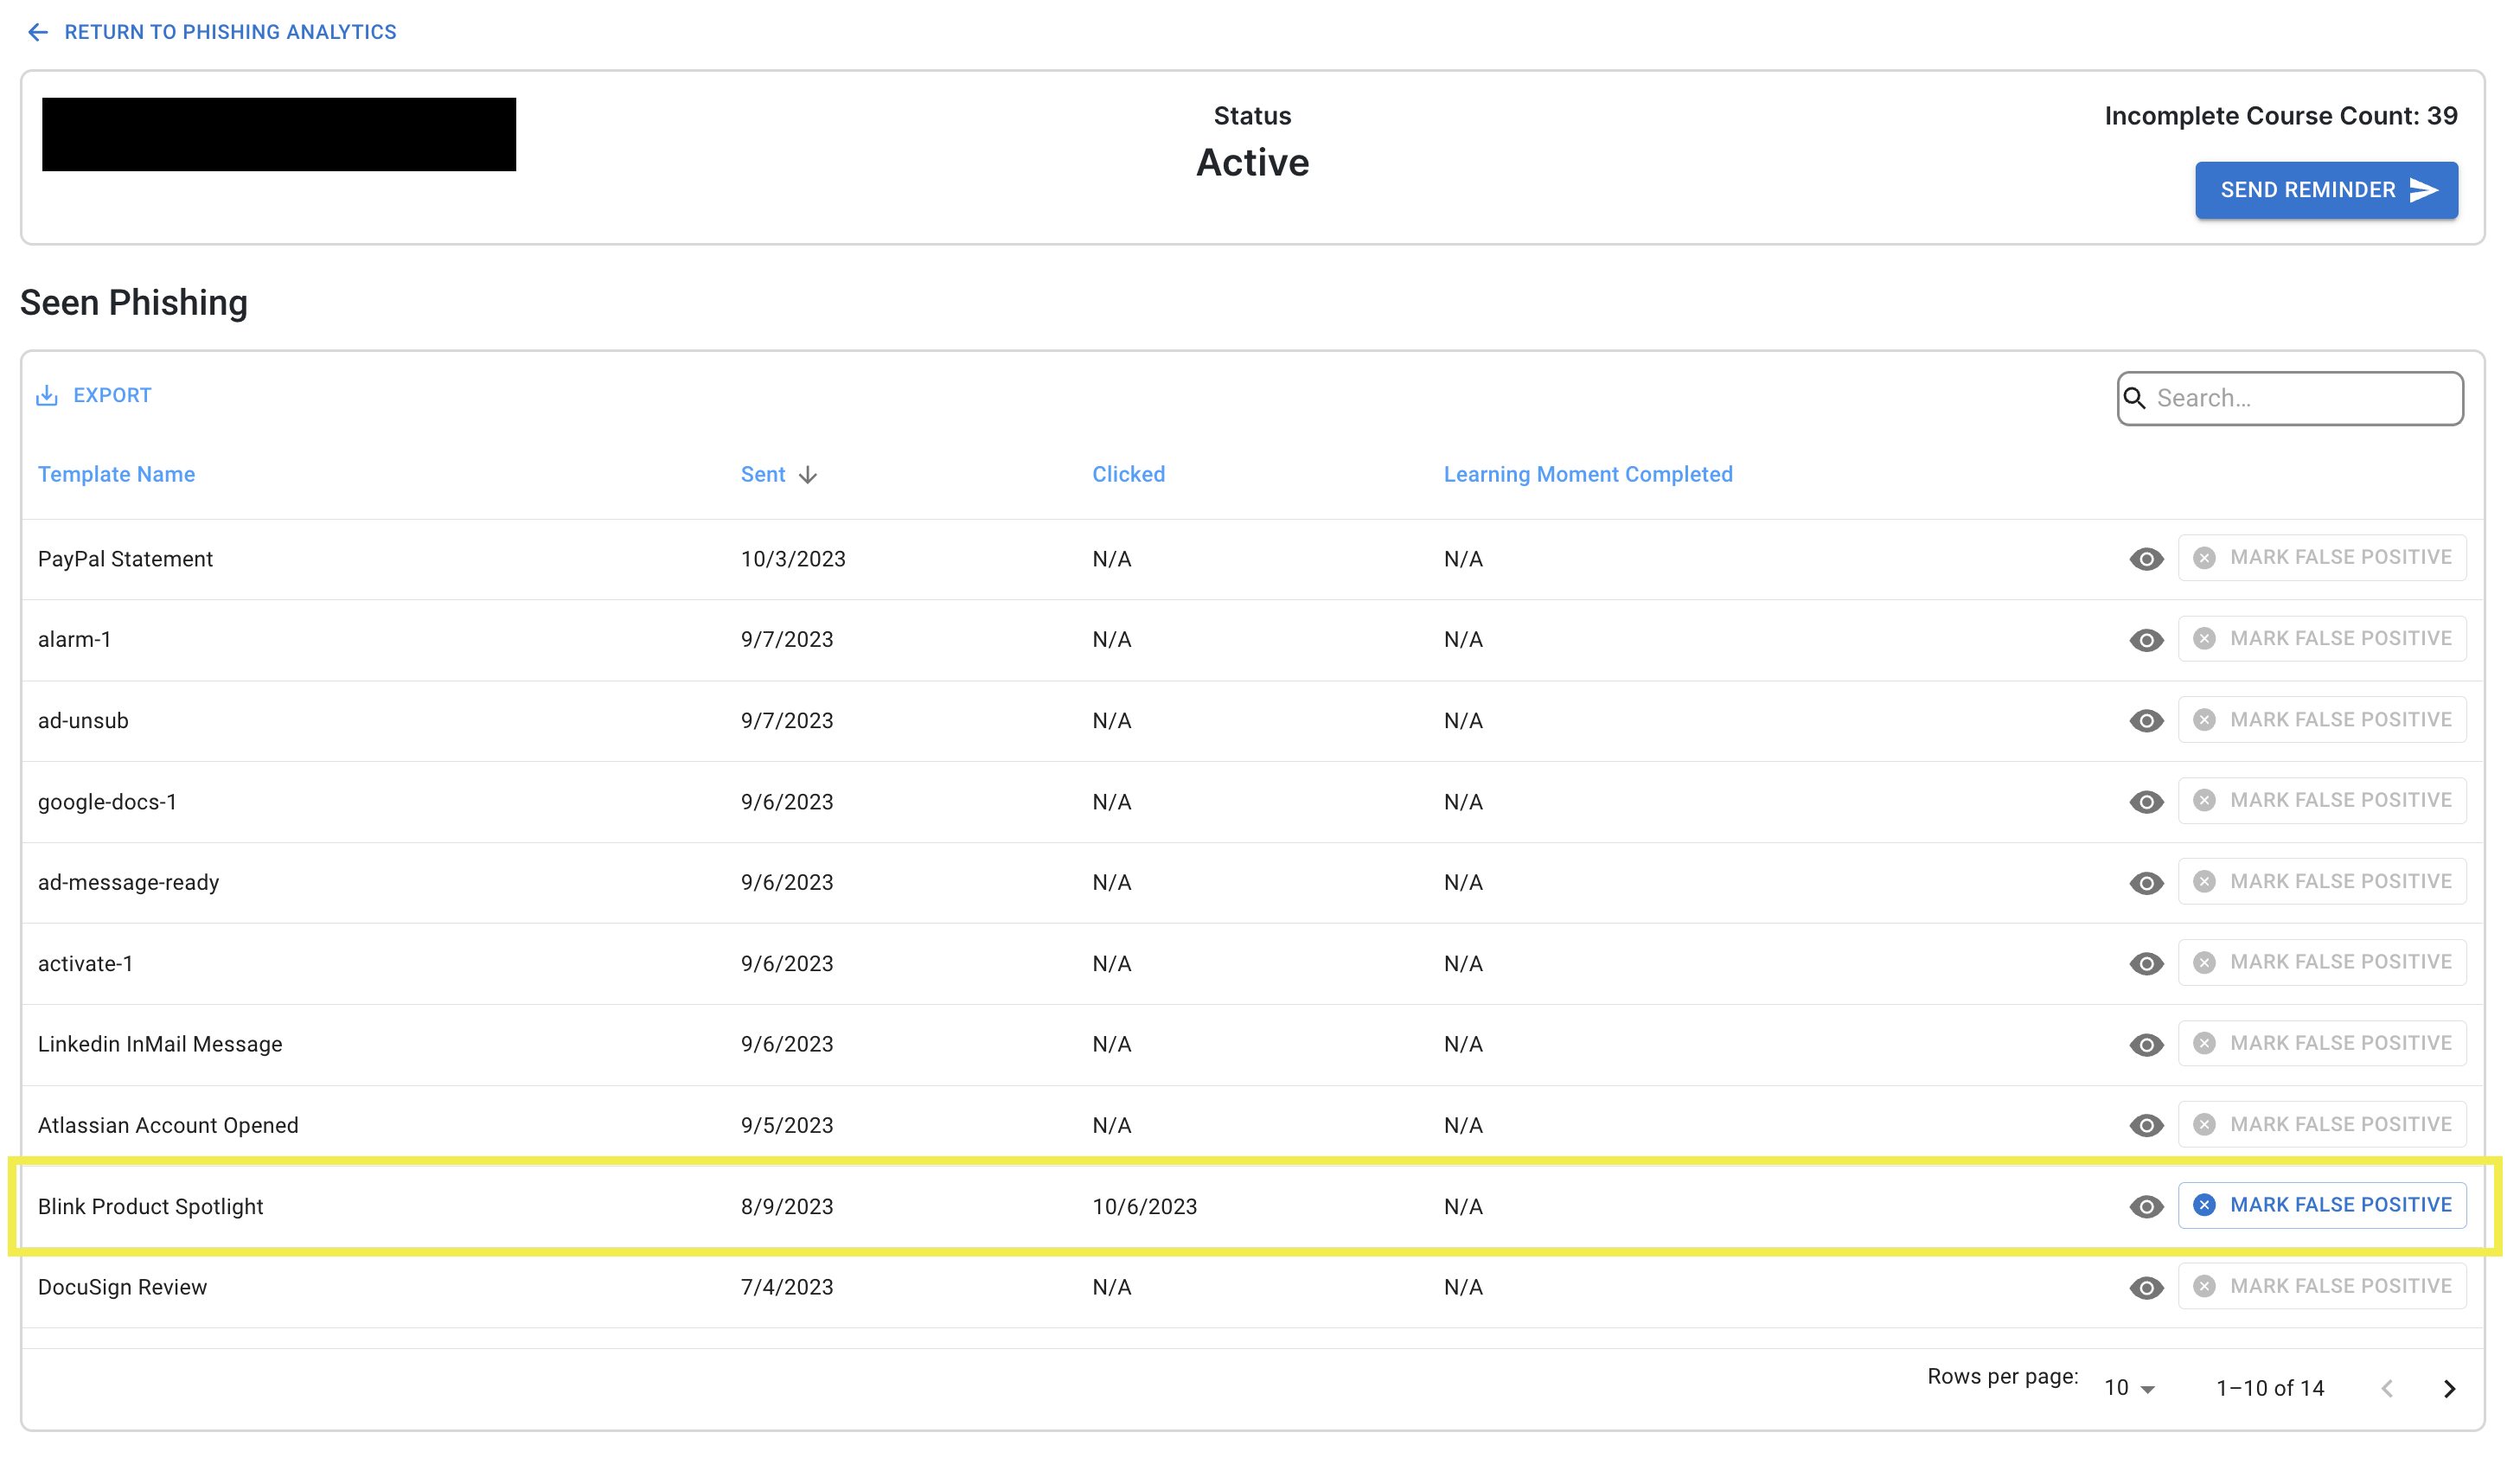
Task: View DocuSign Review template eye icon
Action: pos(2146,1288)
